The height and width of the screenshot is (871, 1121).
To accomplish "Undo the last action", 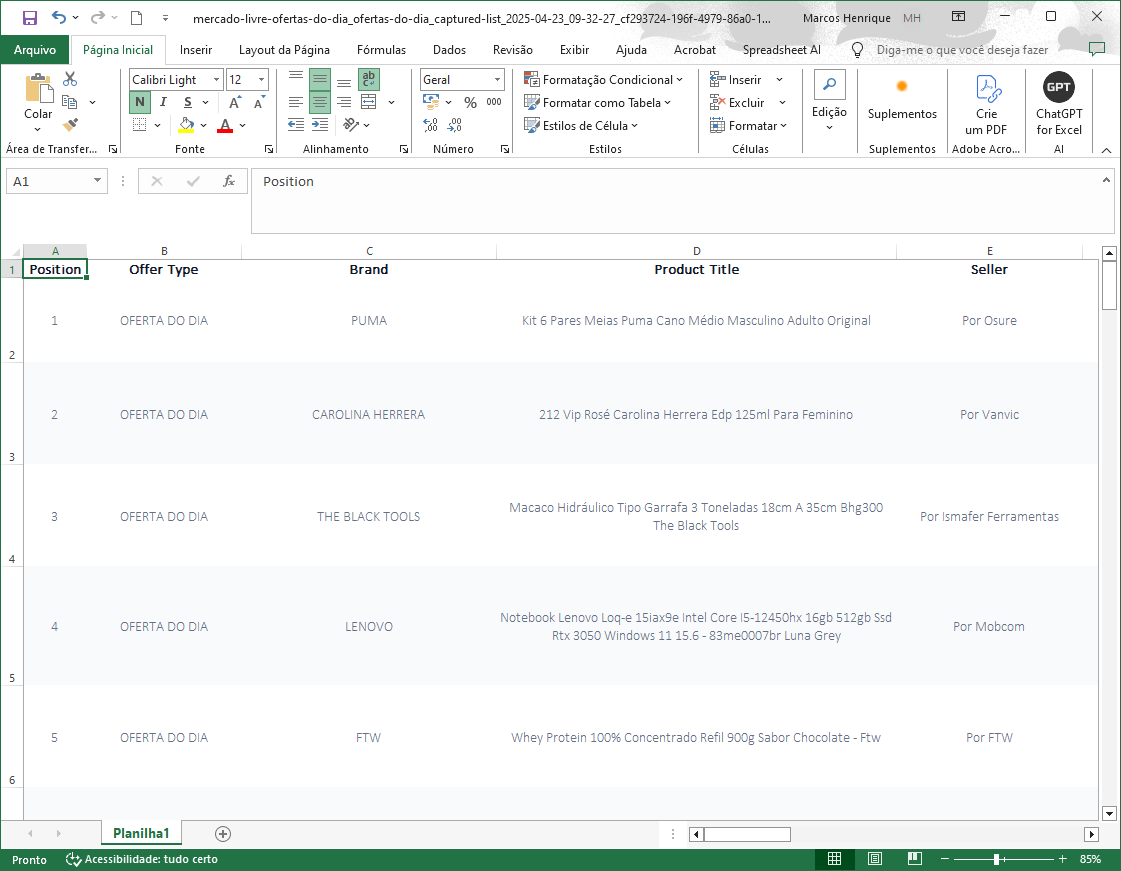I will (x=59, y=18).
